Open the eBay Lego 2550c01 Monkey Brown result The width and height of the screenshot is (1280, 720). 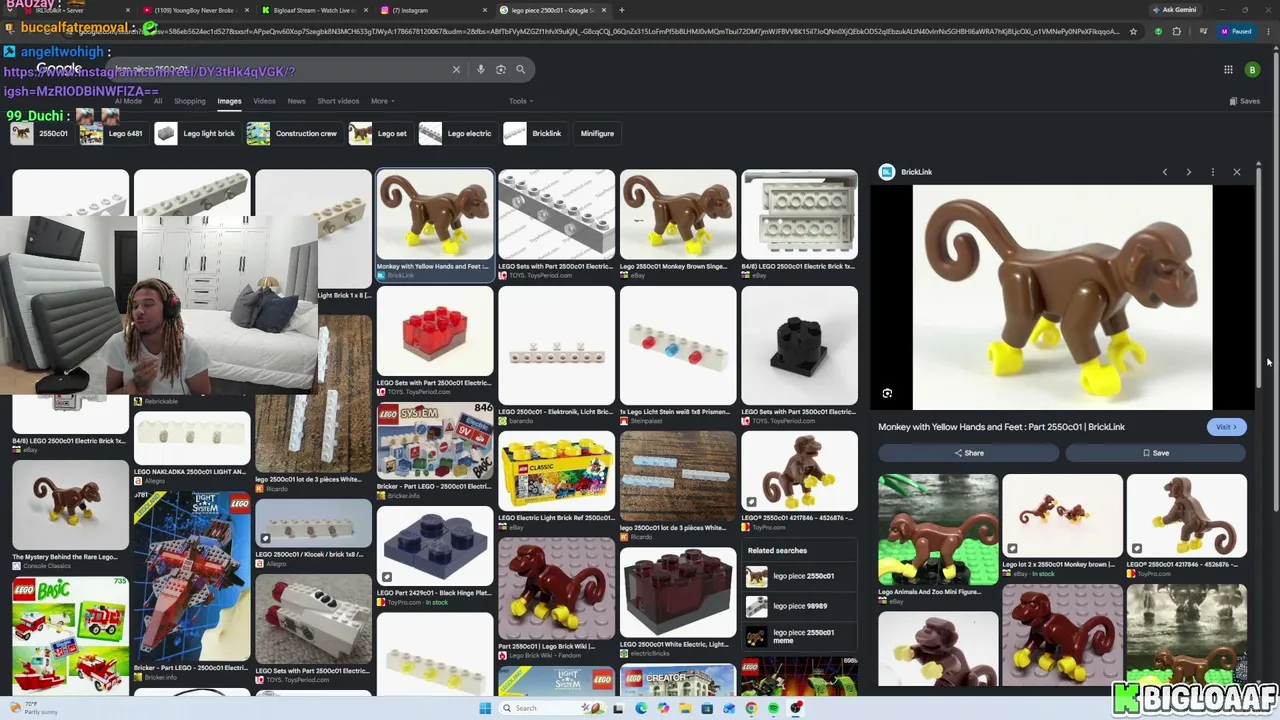pyautogui.click(x=677, y=214)
